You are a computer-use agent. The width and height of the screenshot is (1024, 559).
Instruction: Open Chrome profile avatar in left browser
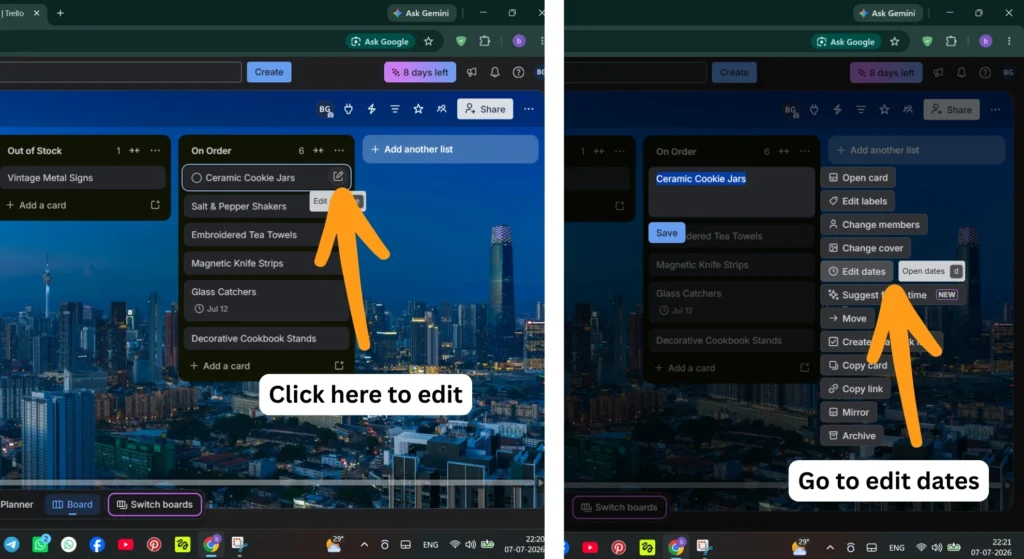click(x=519, y=41)
